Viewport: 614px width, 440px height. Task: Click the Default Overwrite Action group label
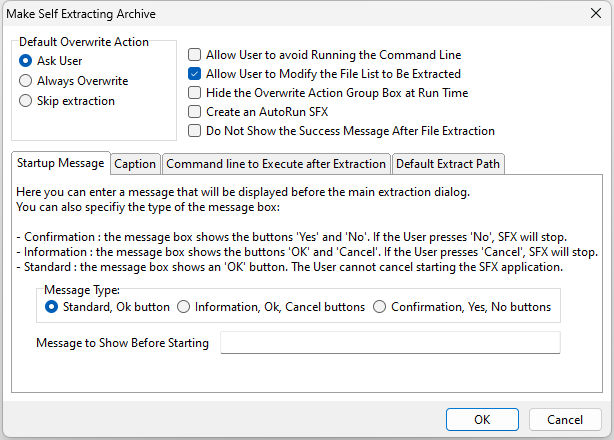point(84,41)
